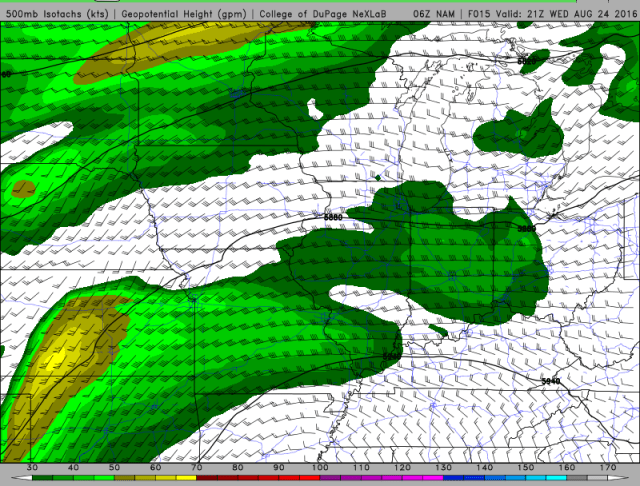Screen dimensions: 640x486
Task: Click the "120" color scale value
Action: (x=402, y=468)
